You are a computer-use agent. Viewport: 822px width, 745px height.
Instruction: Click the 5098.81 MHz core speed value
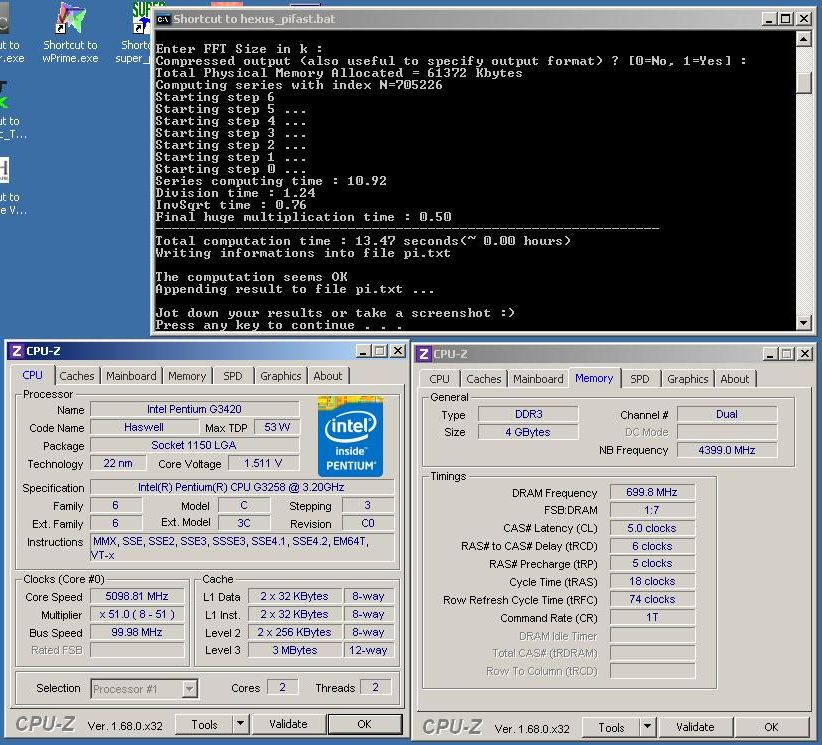(137, 596)
